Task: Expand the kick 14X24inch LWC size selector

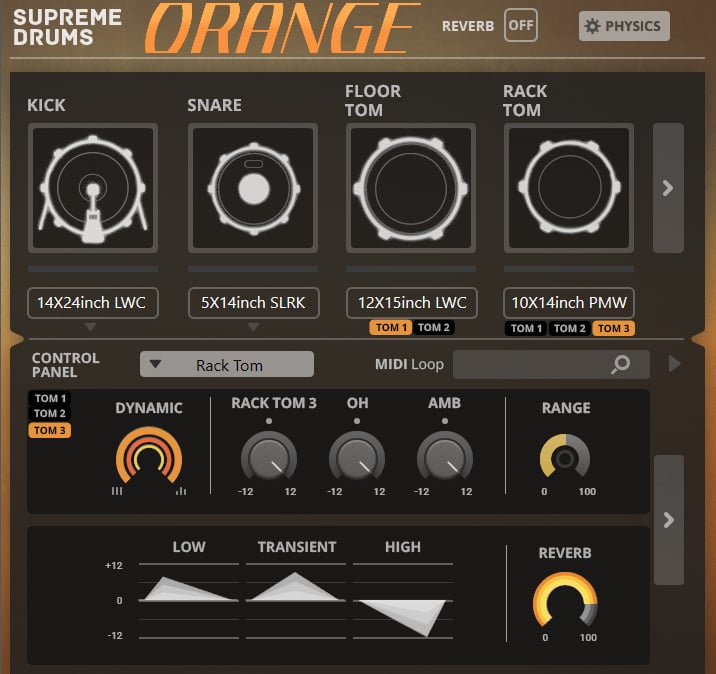Action: tap(92, 303)
